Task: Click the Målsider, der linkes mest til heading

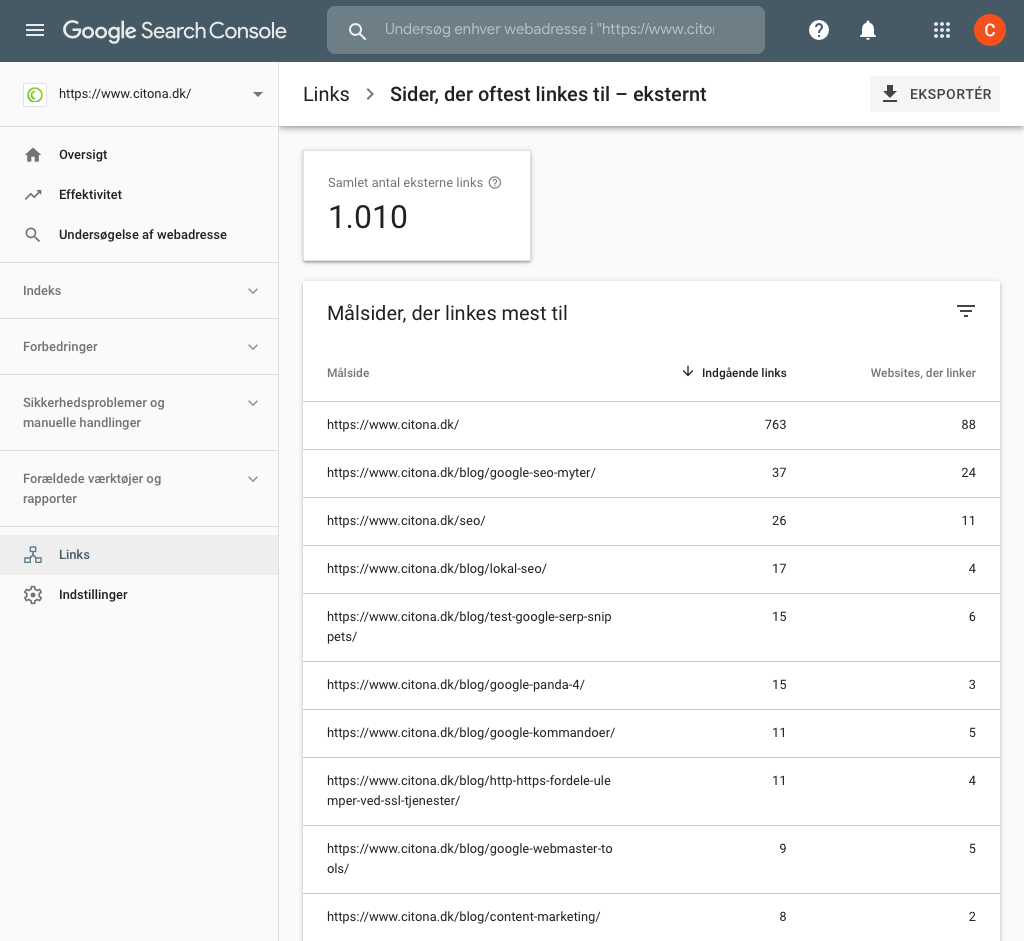Action: (447, 313)
